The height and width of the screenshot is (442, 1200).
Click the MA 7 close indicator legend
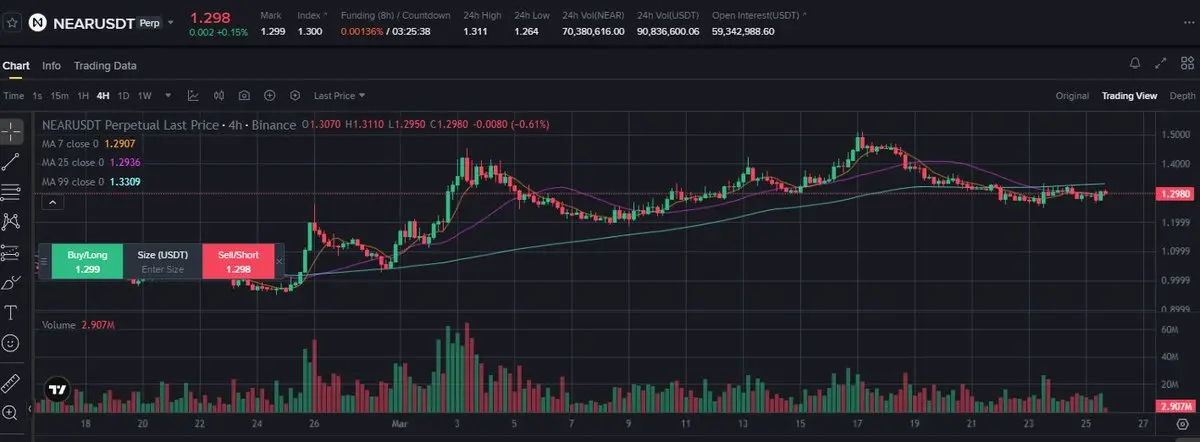(86, 144)
